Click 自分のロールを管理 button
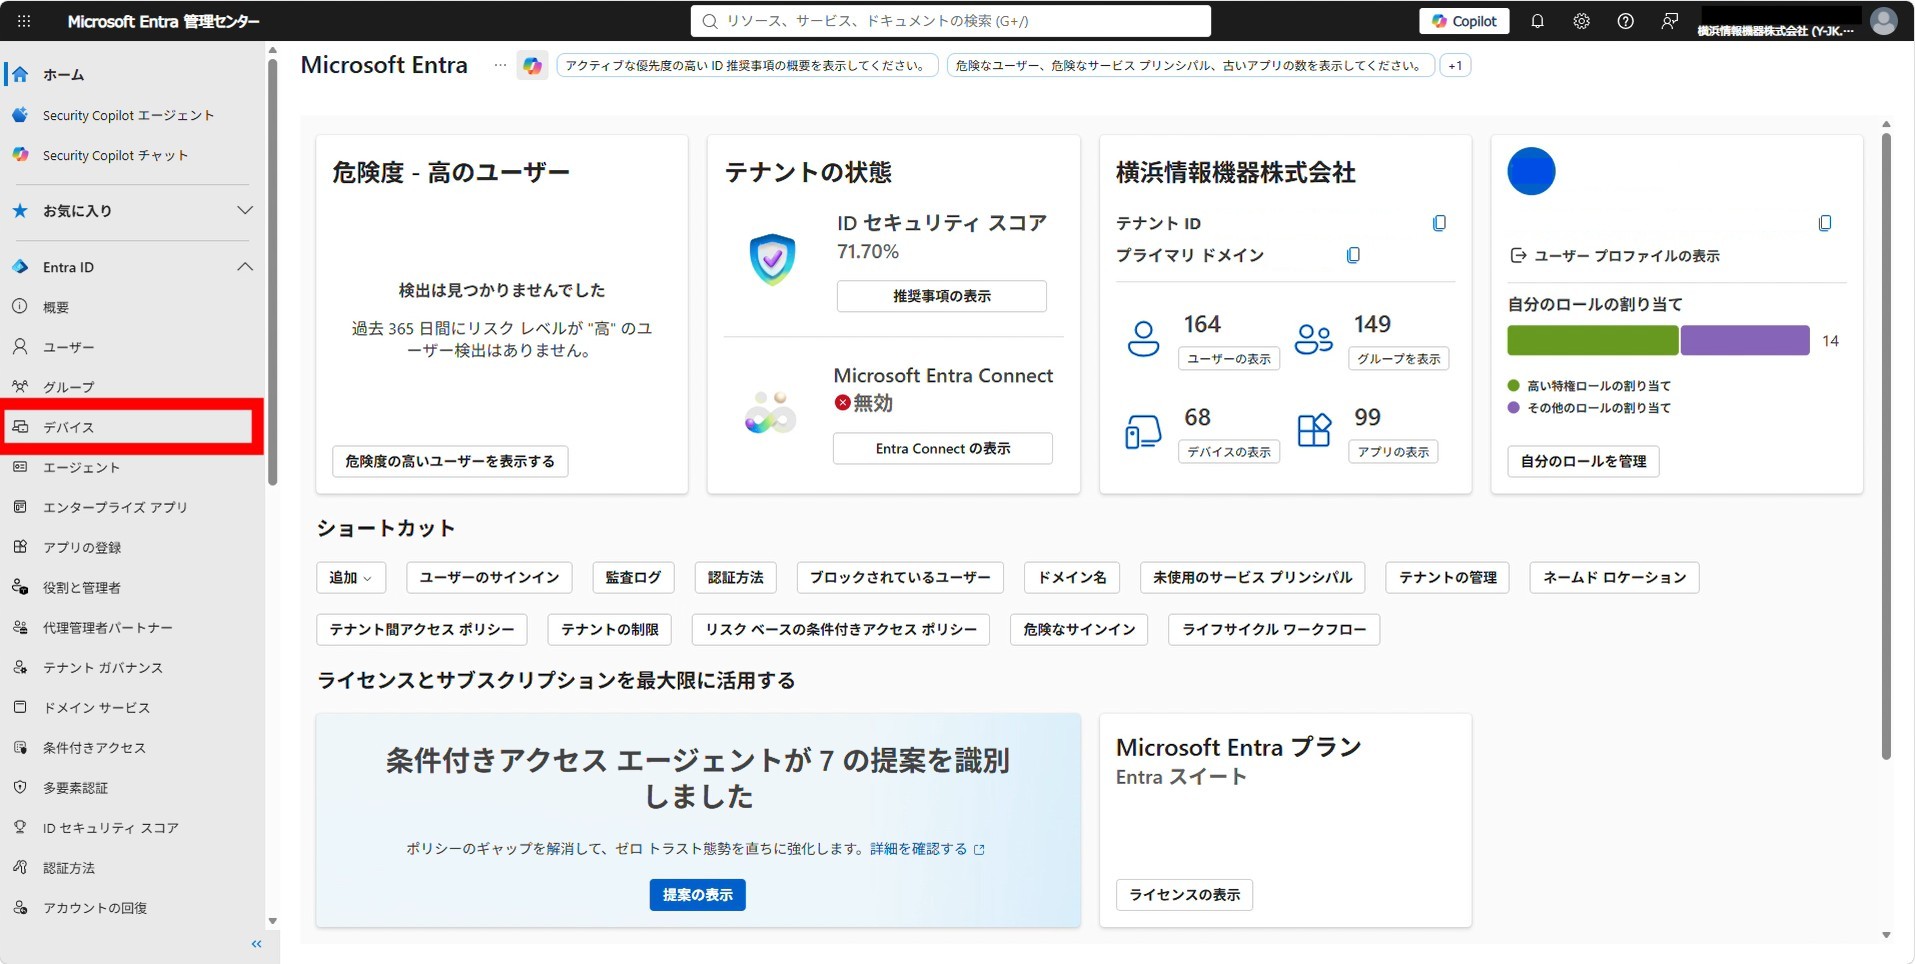Image resolution: width=1915 pixels, height=964 pixels. pyautogui.click(x=1583, y=461)
